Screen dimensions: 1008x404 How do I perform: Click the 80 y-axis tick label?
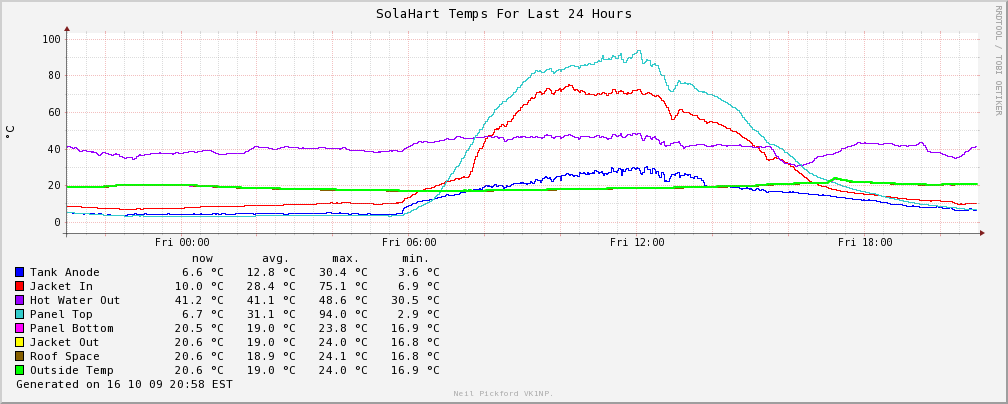(55, 75)
